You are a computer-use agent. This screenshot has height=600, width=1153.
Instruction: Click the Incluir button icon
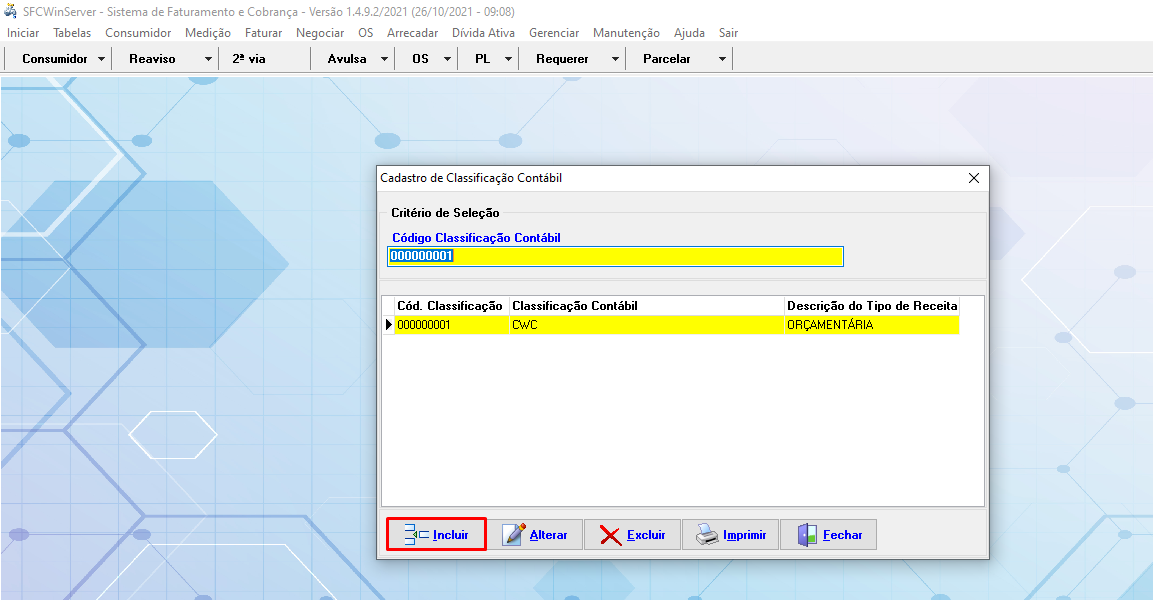click(416, 535)
